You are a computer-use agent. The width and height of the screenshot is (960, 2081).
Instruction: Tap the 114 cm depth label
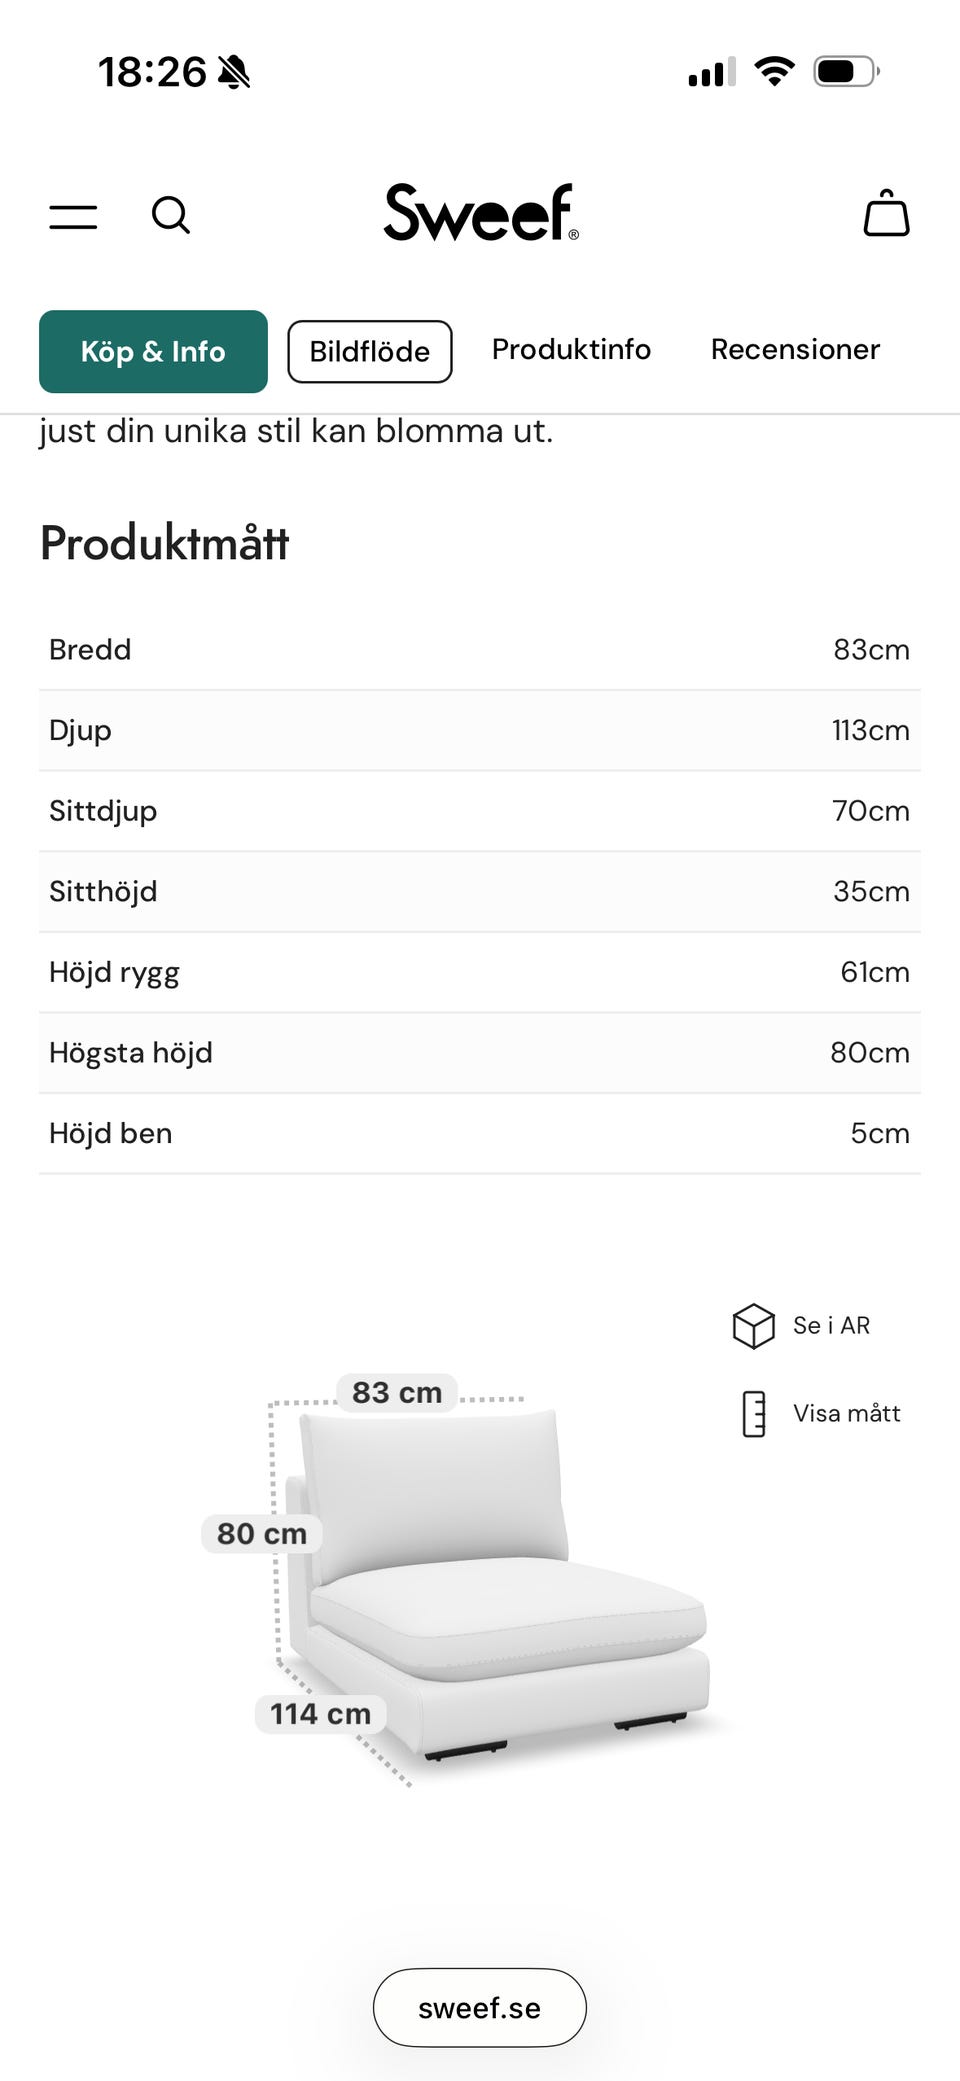click(320, 1714)
